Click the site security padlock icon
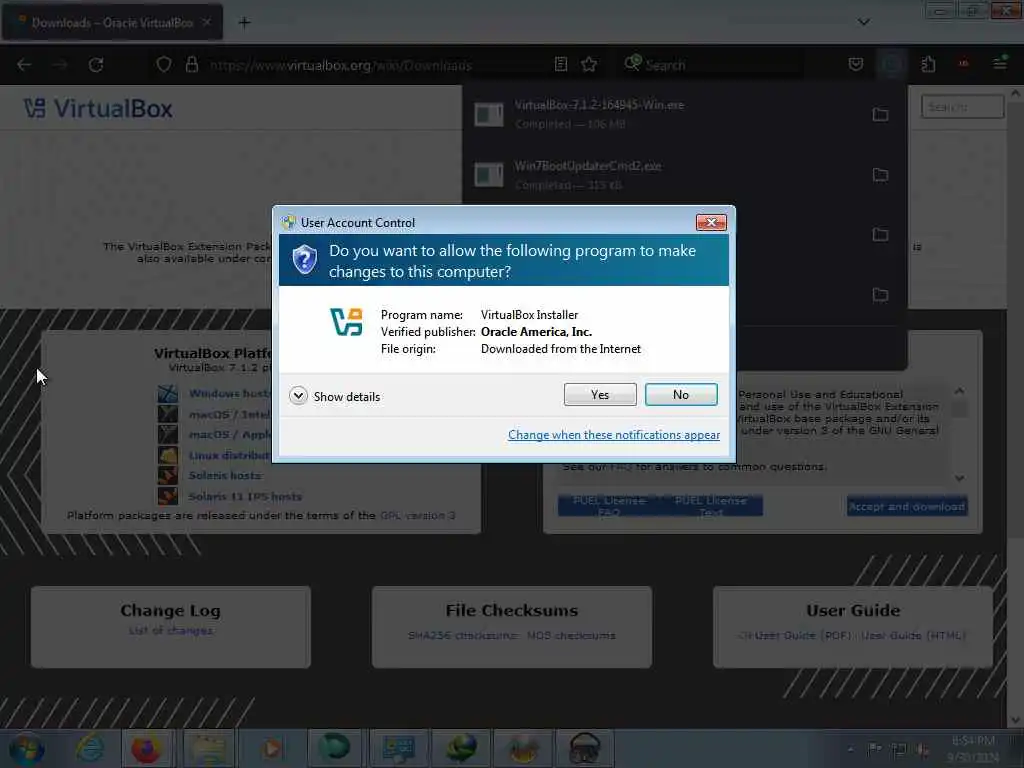1024x768 pixels. pos(191,65)
